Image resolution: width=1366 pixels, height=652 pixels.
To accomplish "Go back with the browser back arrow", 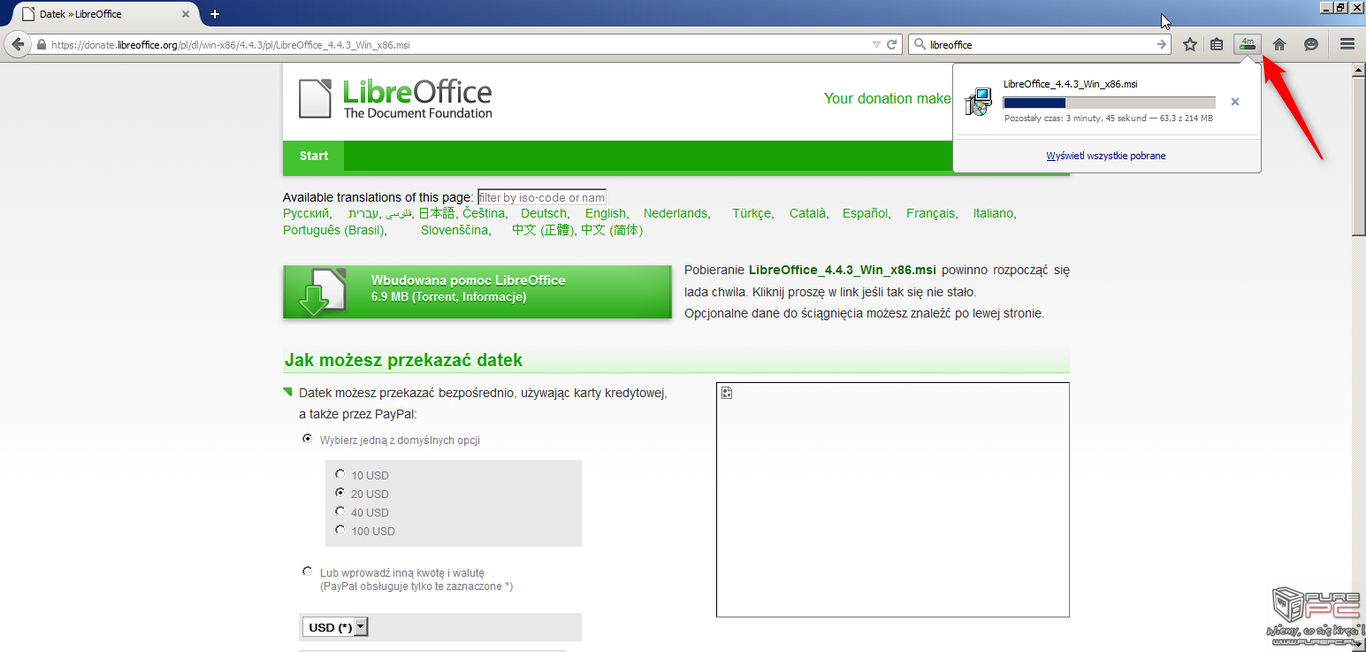I will [x=17, y=45].
